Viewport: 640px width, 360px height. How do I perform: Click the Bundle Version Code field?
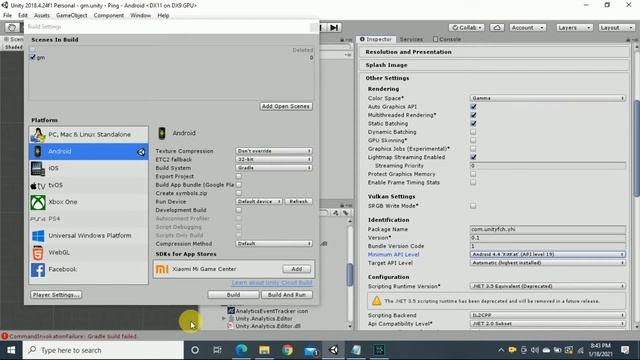tap(547, 246)
